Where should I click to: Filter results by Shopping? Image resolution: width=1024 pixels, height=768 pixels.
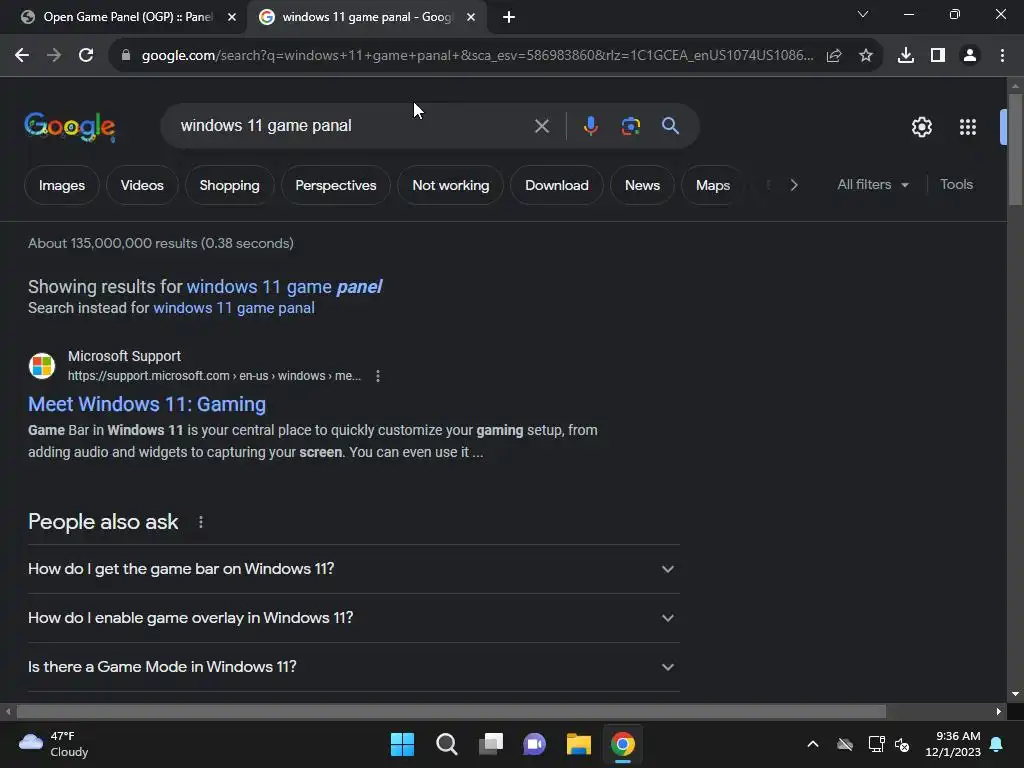(x=229, y=185)
